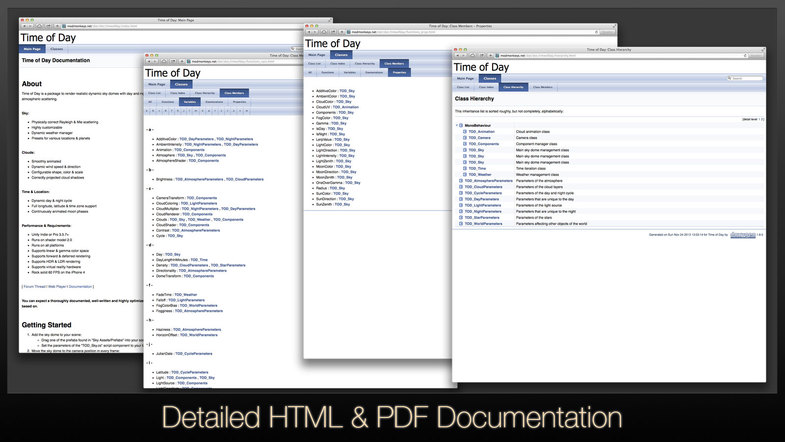Viewport: 785px width, 442px height.
Task: Open TOD_AtmosphereParameters link in hierarchy
Action: (489, 181)
